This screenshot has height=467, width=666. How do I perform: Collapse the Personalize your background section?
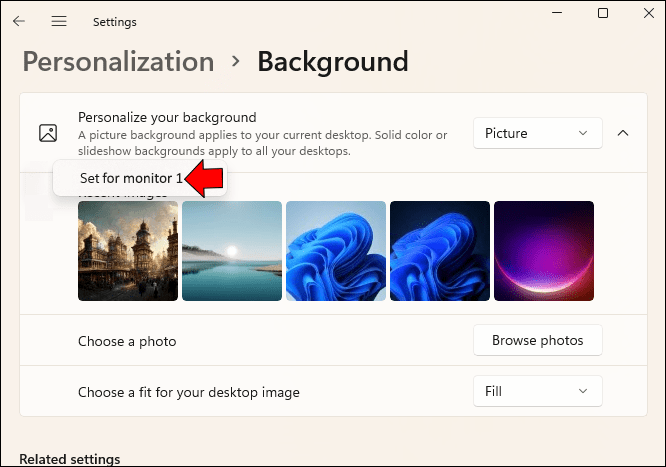623,133
